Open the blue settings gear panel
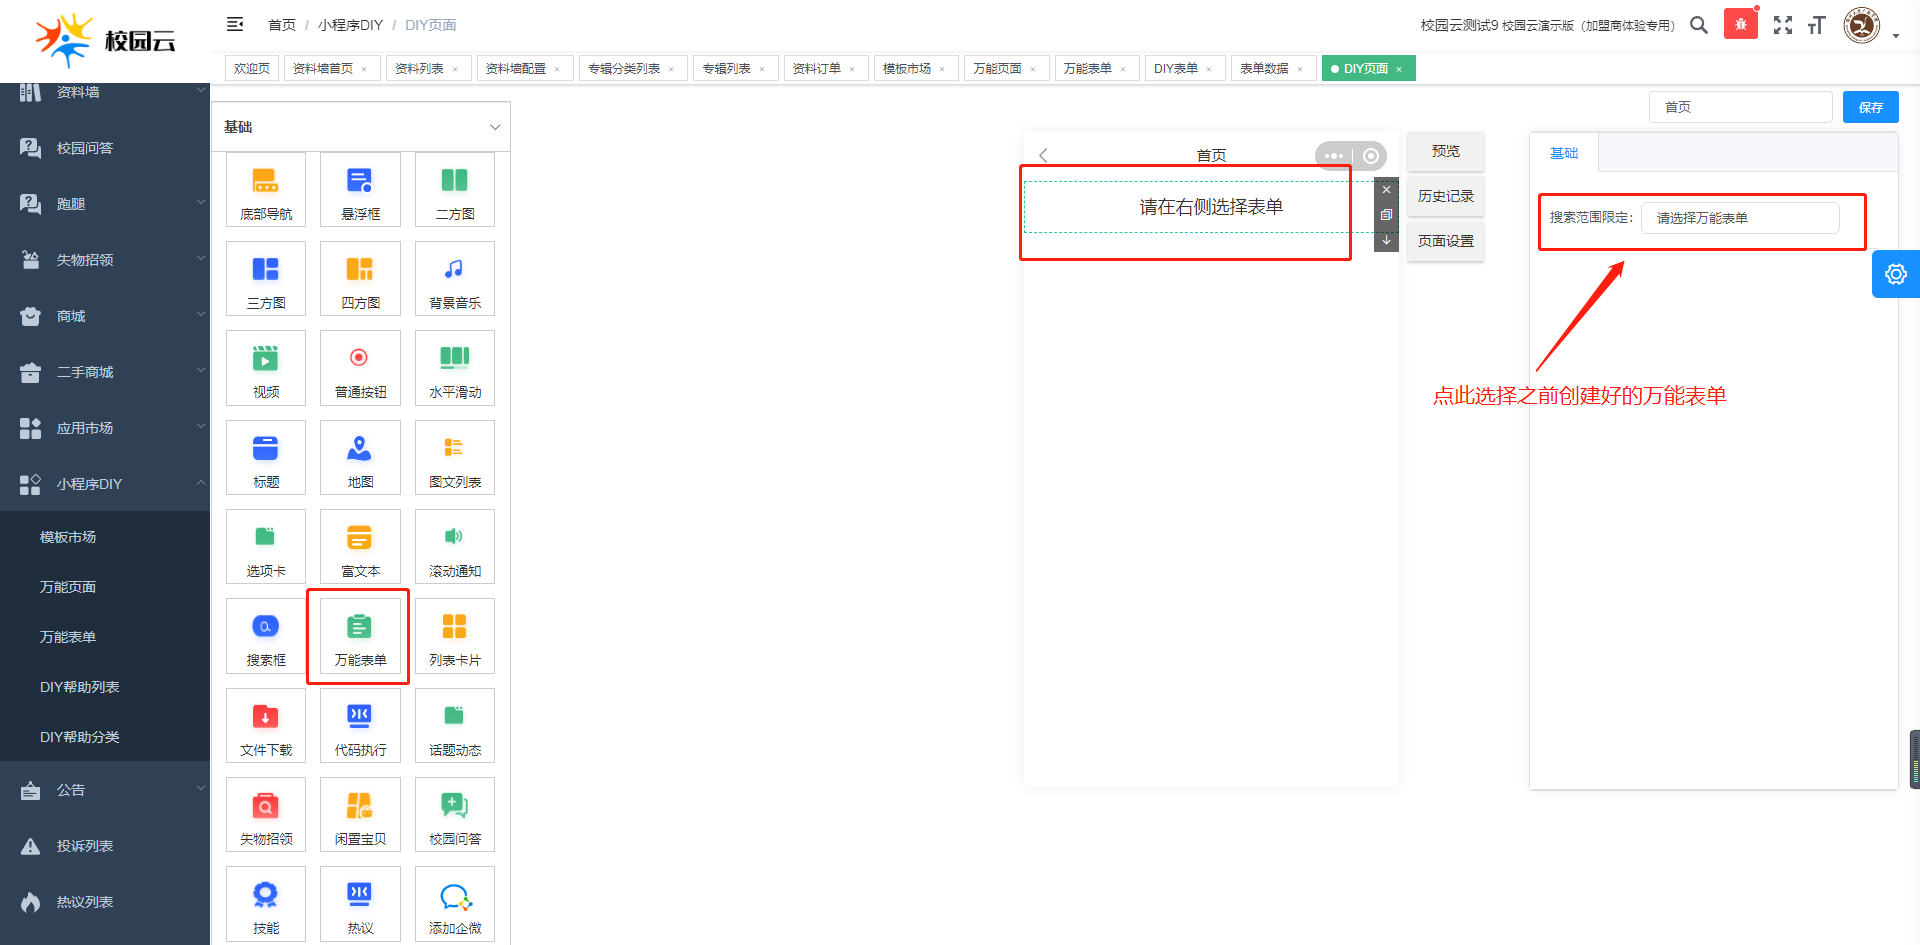Viewport: 1920px width, 945px height. [1896, 274]
